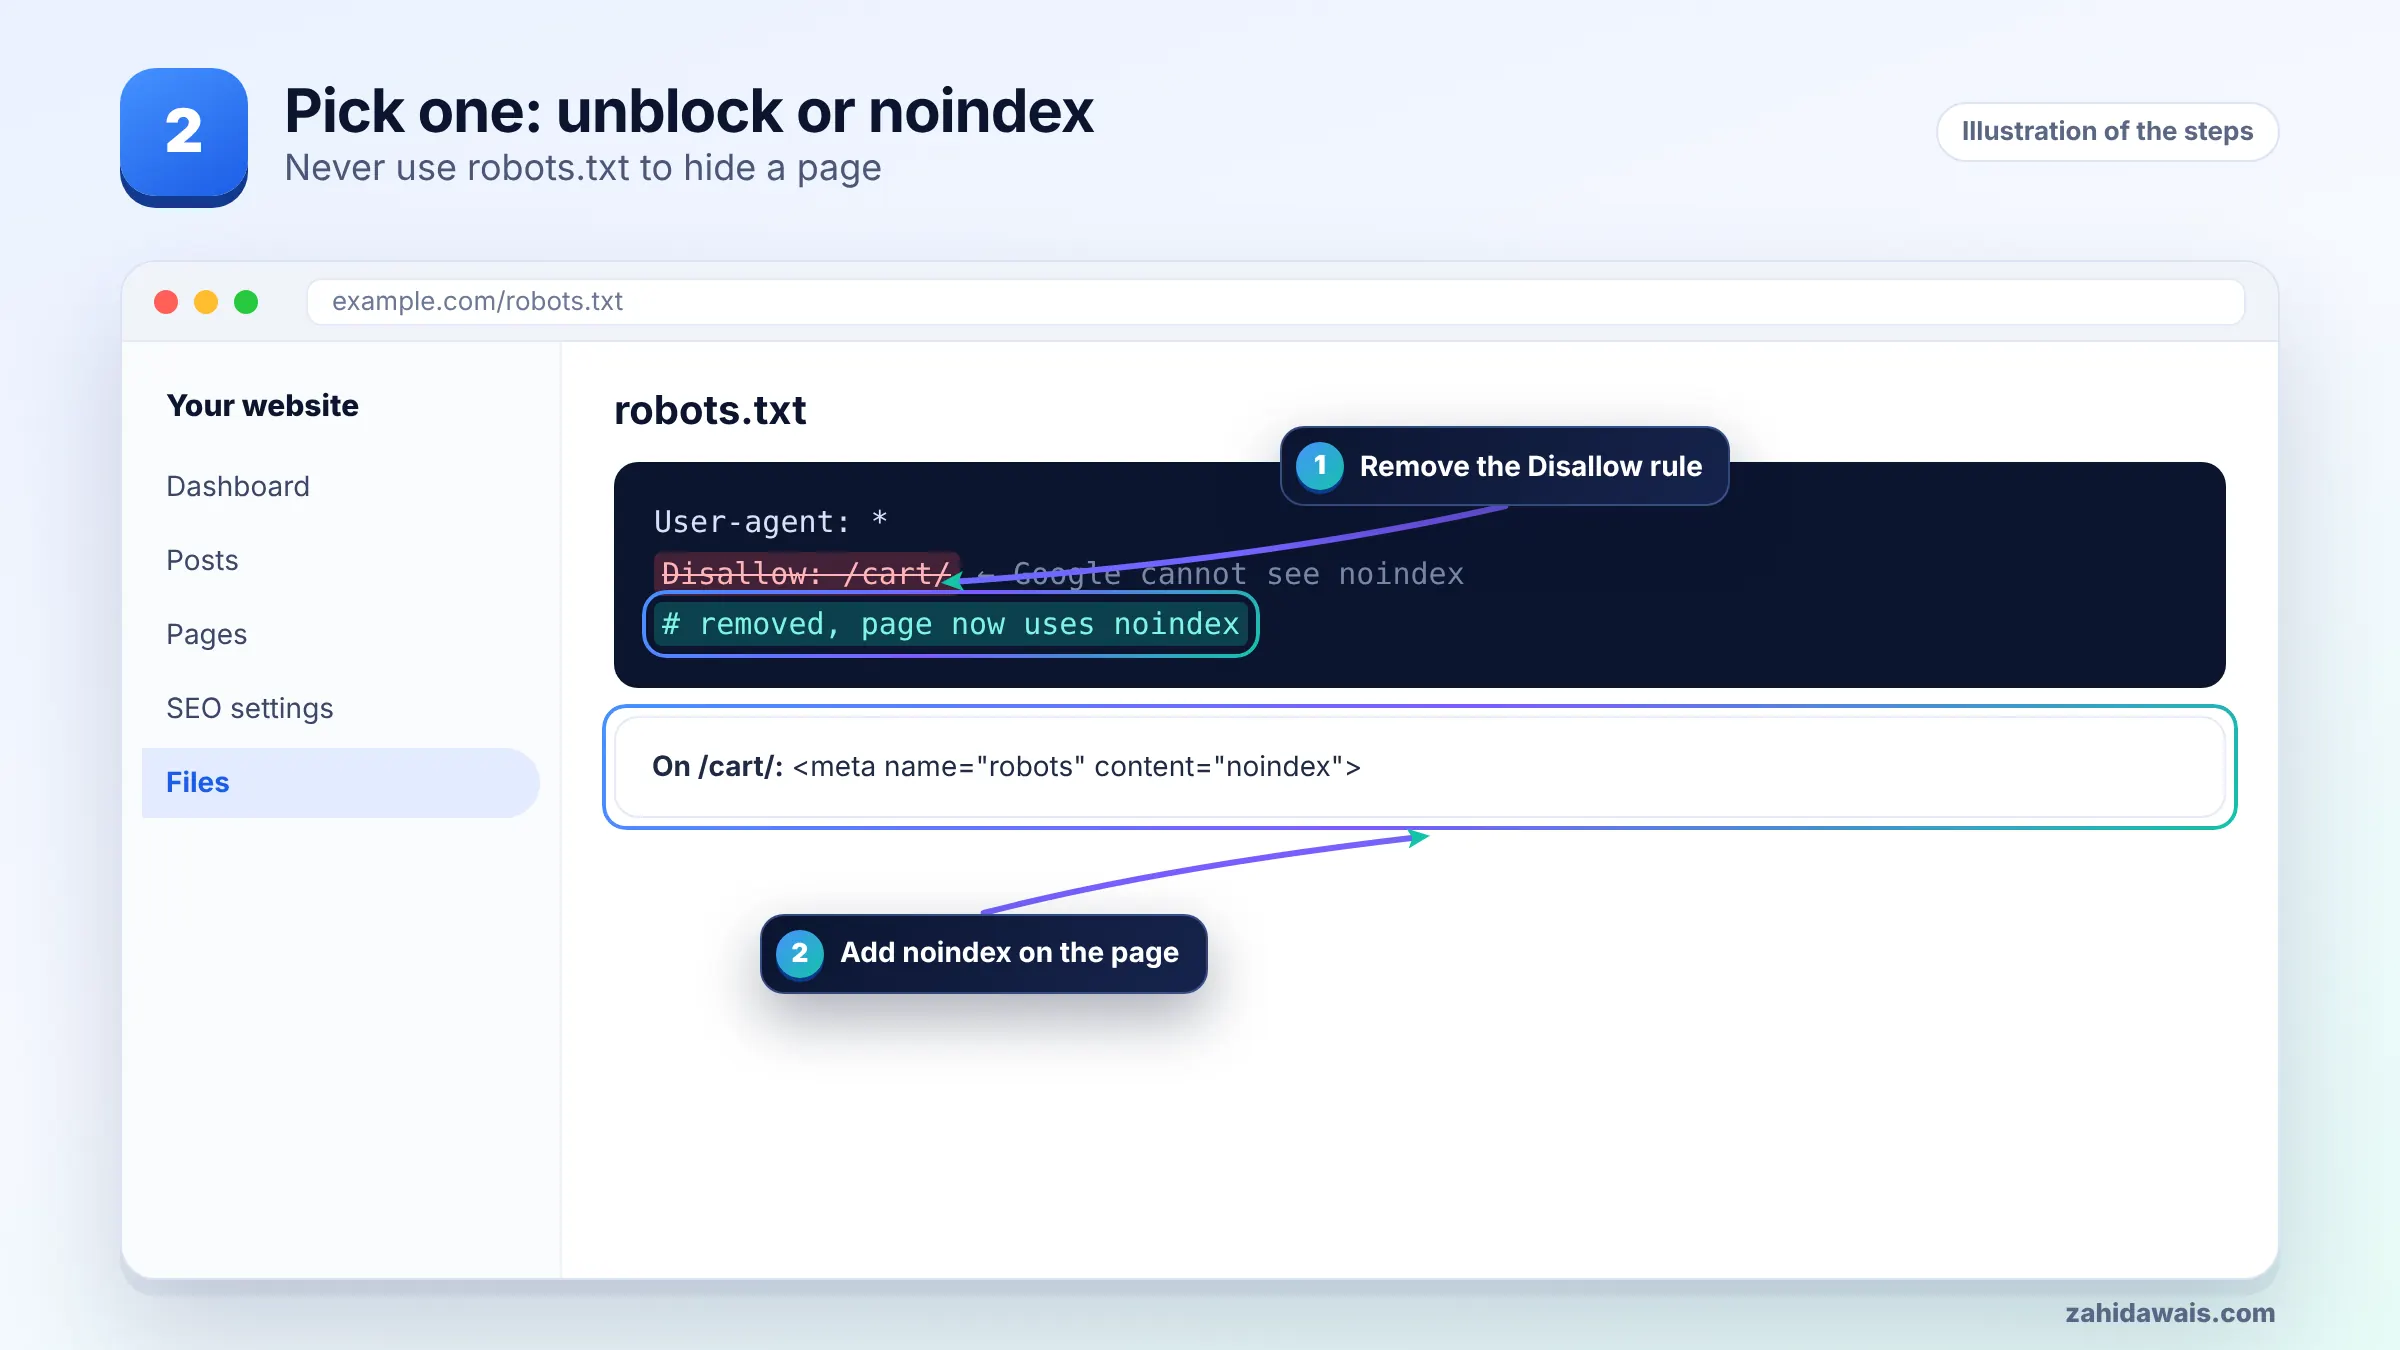Click the address bar showing example.com/robots.txt
The height and width of the screenshot is (1350, 2400).
1276,301
